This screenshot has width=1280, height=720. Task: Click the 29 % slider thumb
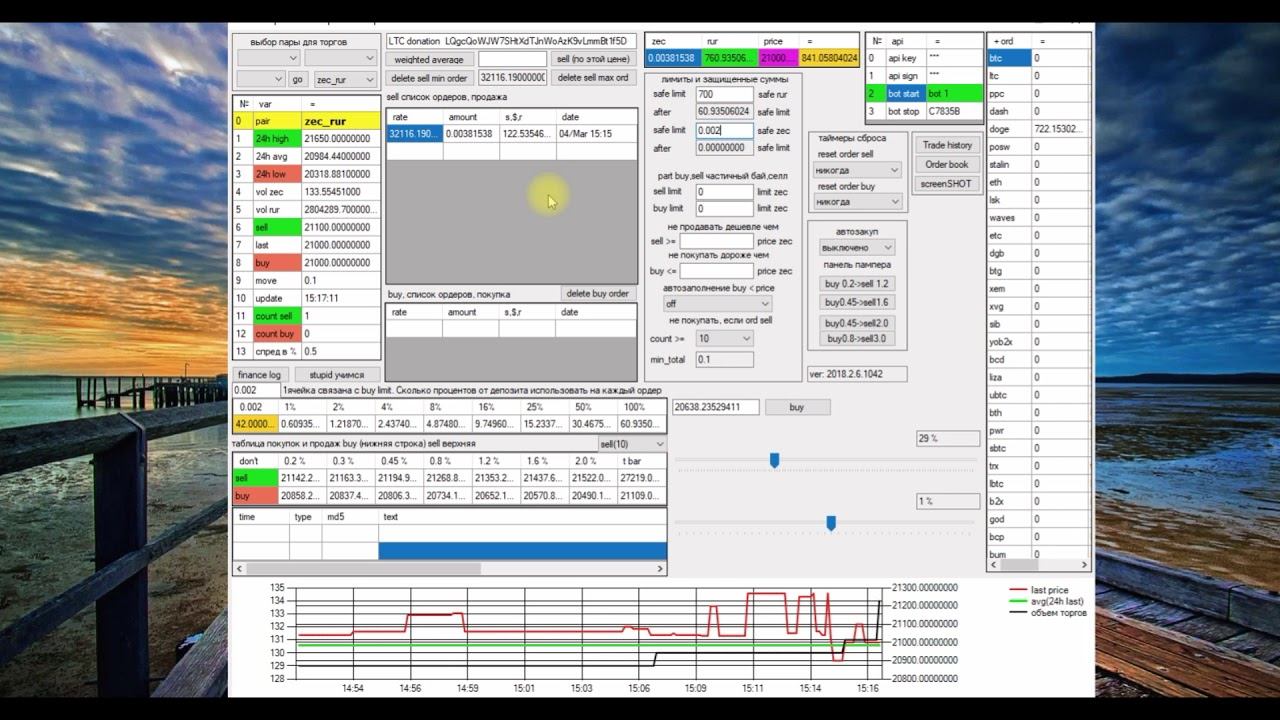click(x=774, y=460)
